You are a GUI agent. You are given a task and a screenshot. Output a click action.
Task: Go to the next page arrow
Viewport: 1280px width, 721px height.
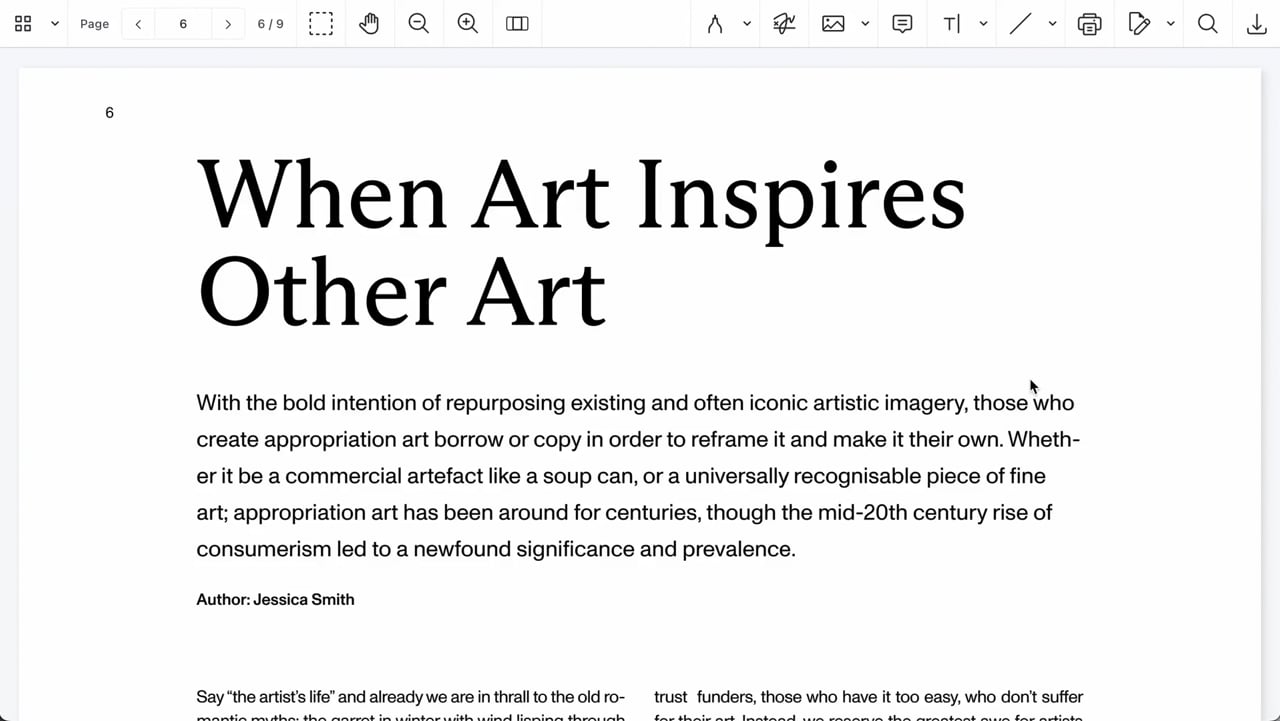coord(228,24)
